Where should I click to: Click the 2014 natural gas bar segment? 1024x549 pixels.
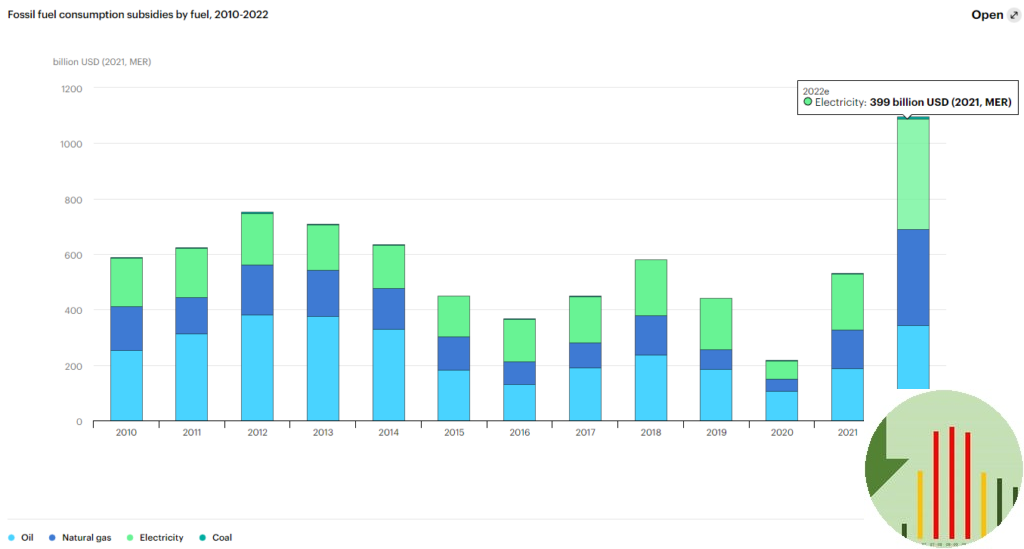tap(389, 308)
